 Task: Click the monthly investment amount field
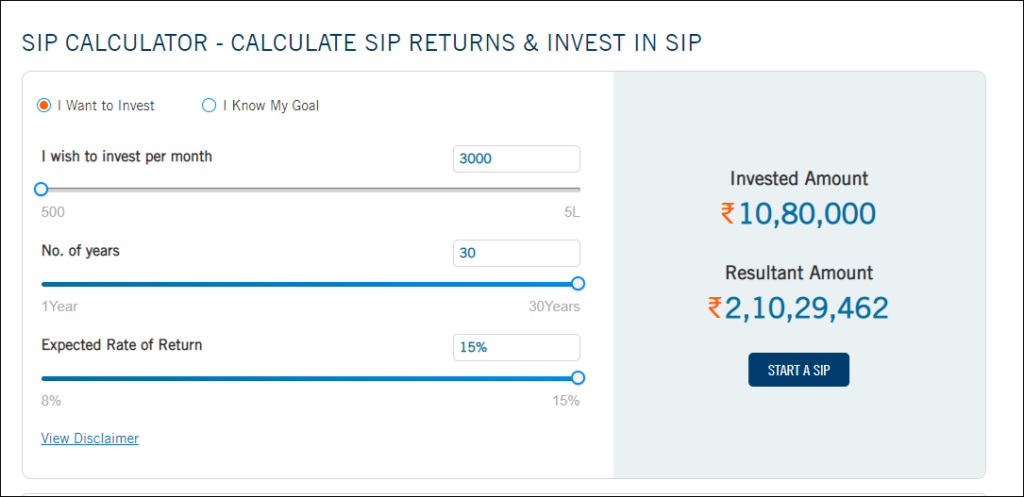[x=516, y=159]
